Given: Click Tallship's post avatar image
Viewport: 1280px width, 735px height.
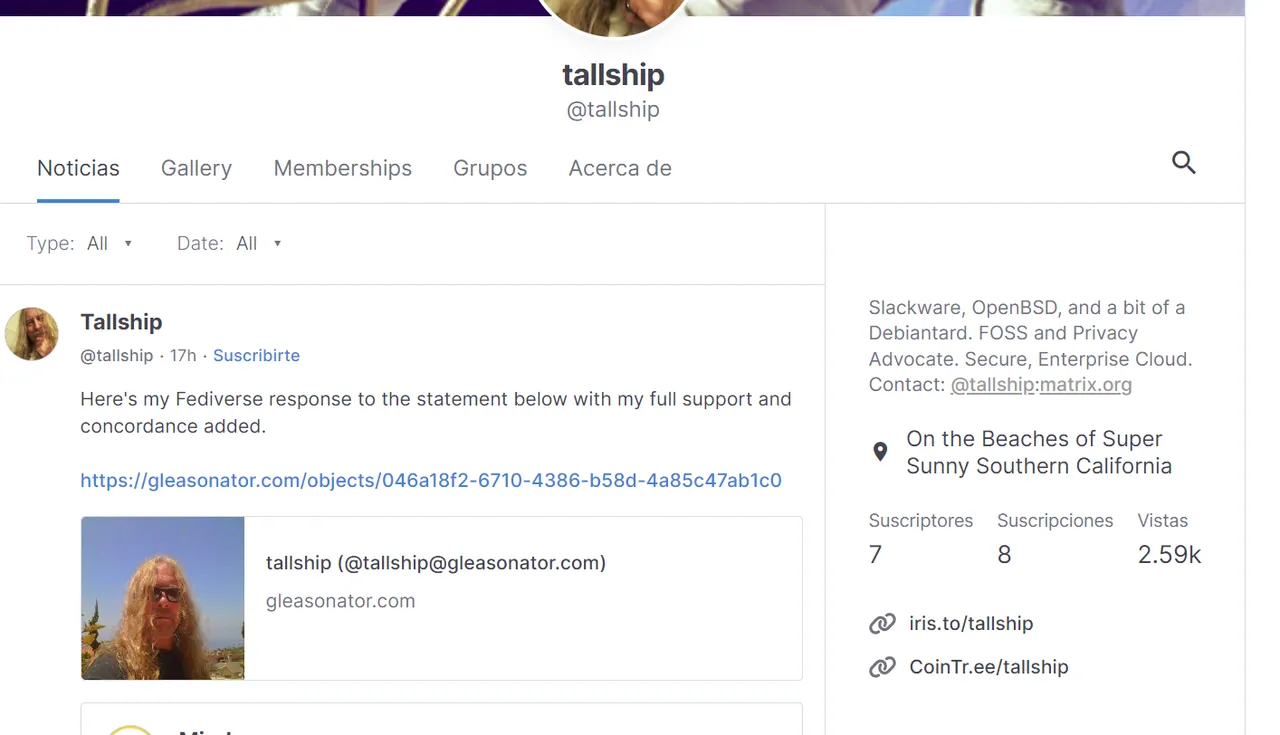Looking at the screenshot, I should (32, 334).
